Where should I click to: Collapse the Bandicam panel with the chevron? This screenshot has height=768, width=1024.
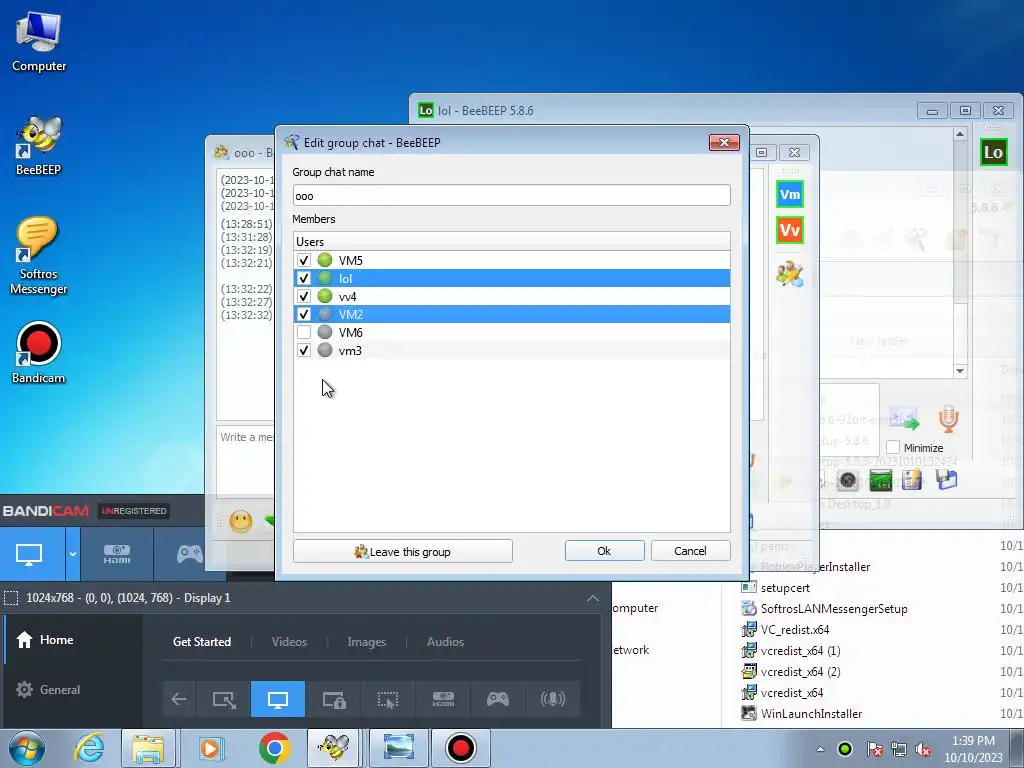point(592,598)
